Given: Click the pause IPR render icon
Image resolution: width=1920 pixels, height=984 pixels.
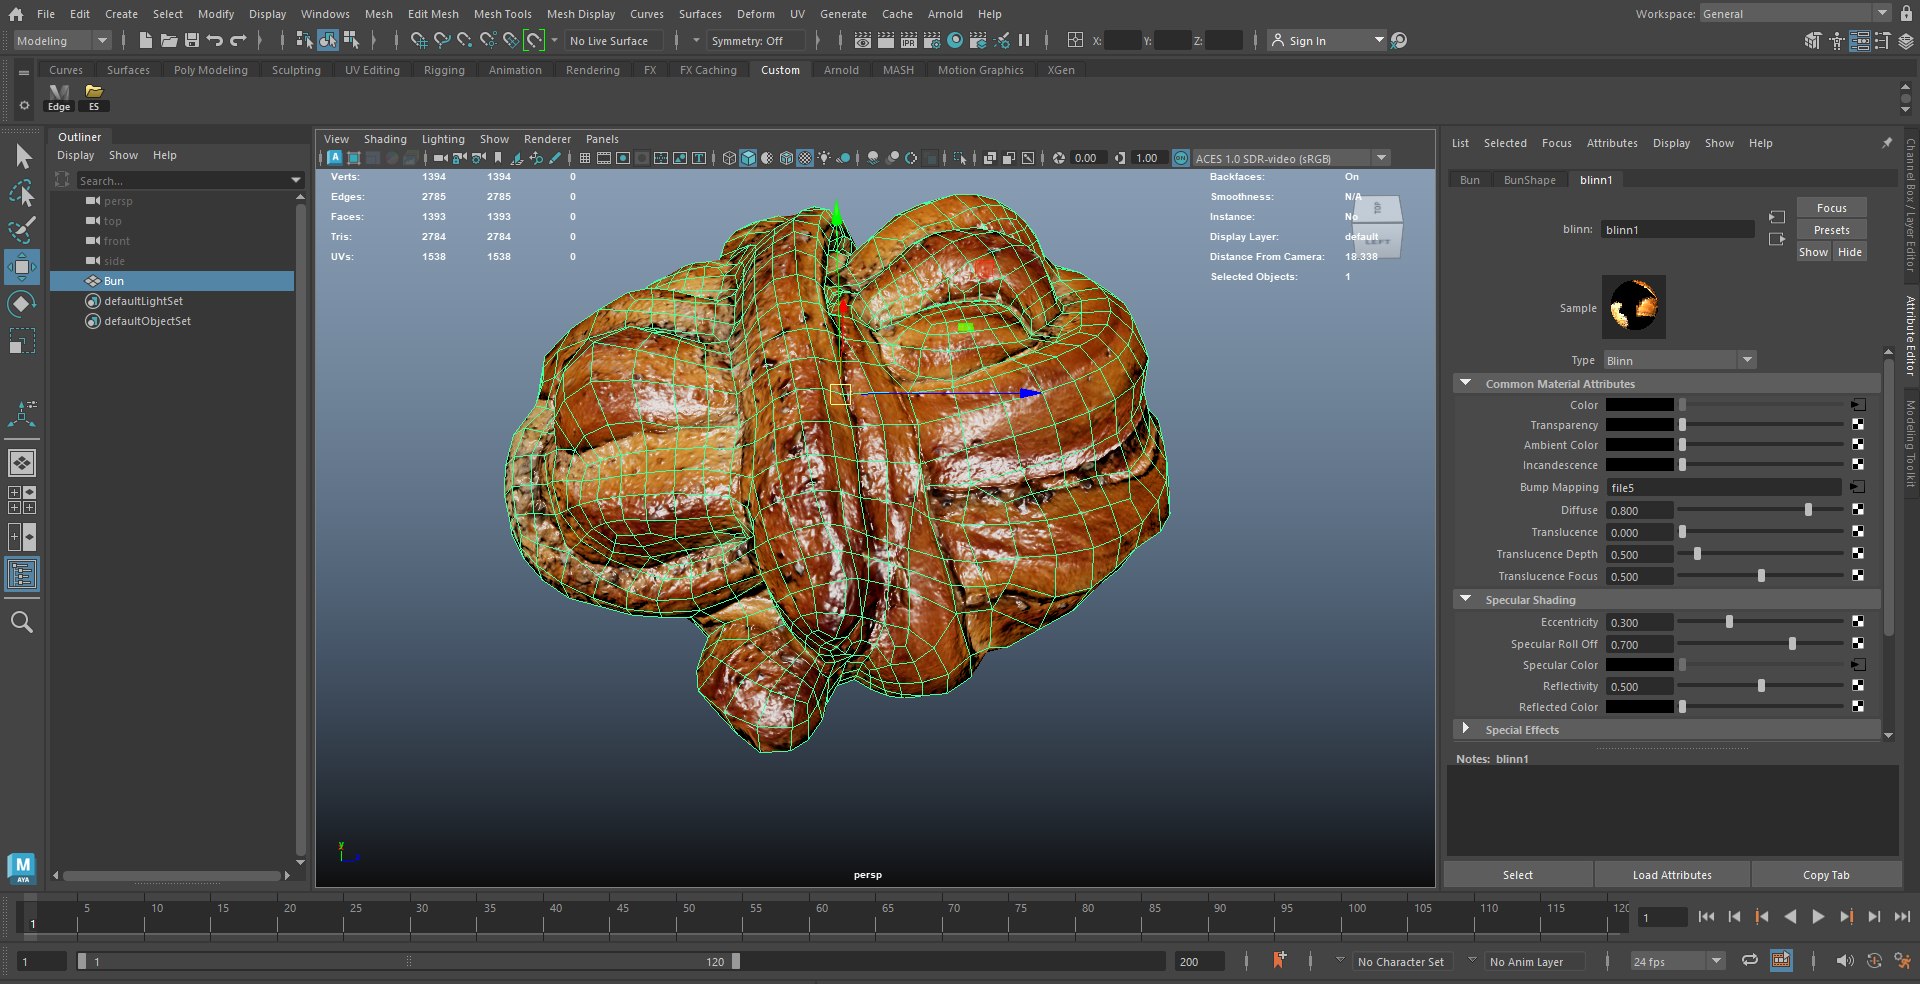Looking at the screenshot, I should [x=1024, y=40].
